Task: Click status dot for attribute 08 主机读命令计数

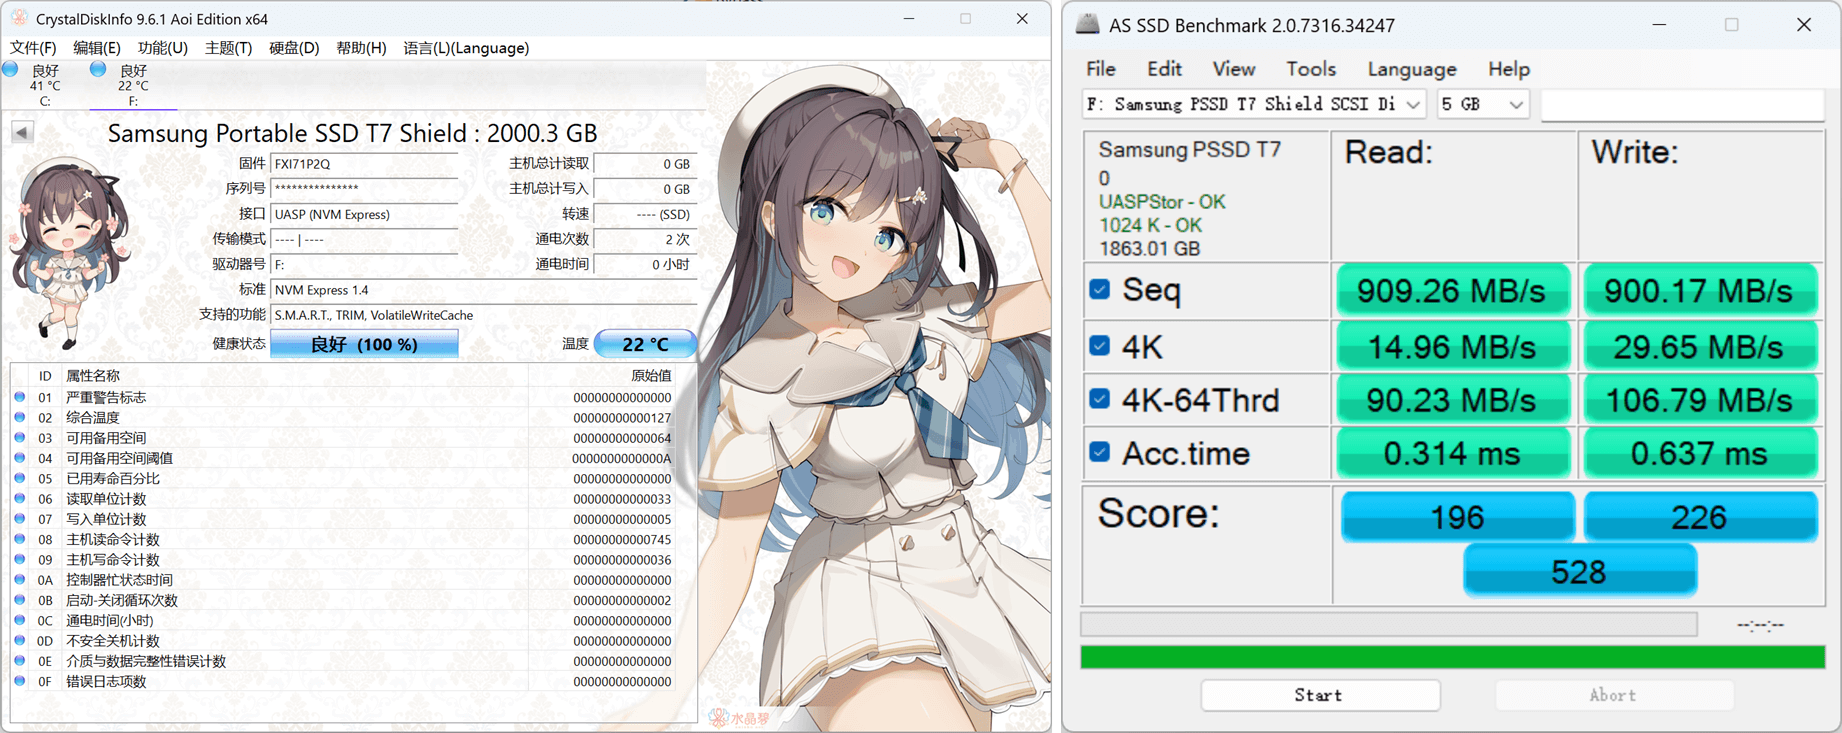Action: tap(20, 539)
